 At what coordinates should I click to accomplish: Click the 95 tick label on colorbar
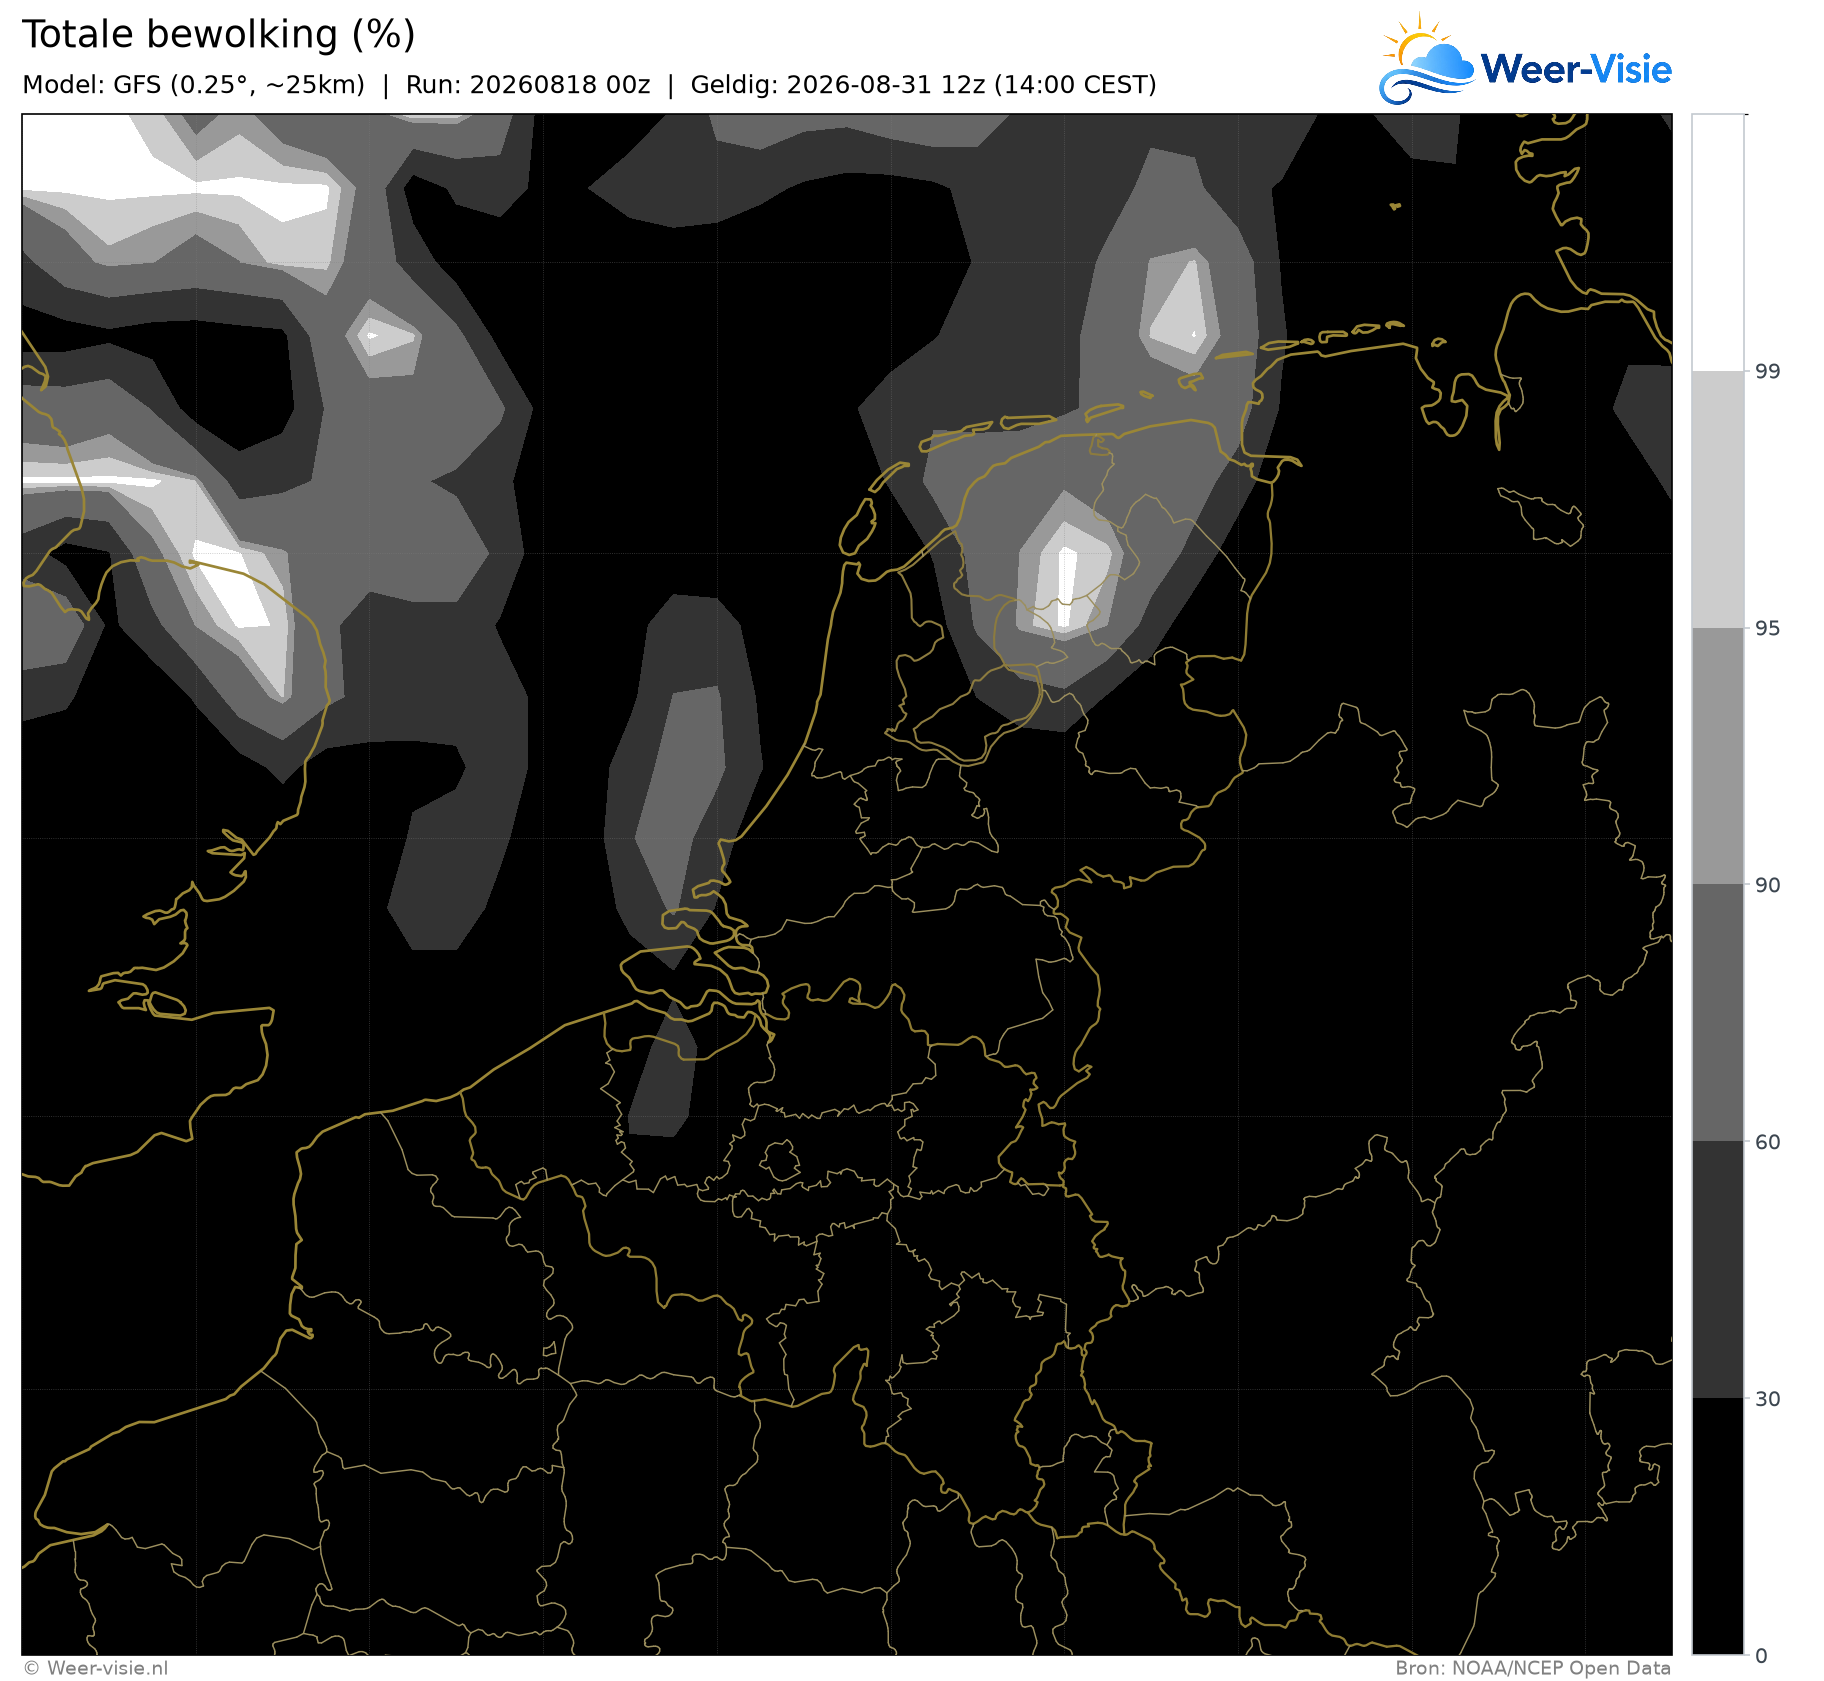coord(1768,628)
